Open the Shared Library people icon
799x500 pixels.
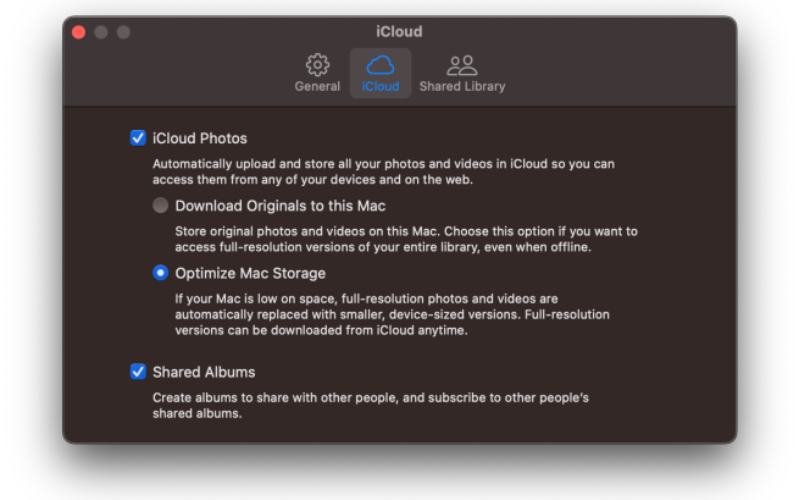pos(462,65)
